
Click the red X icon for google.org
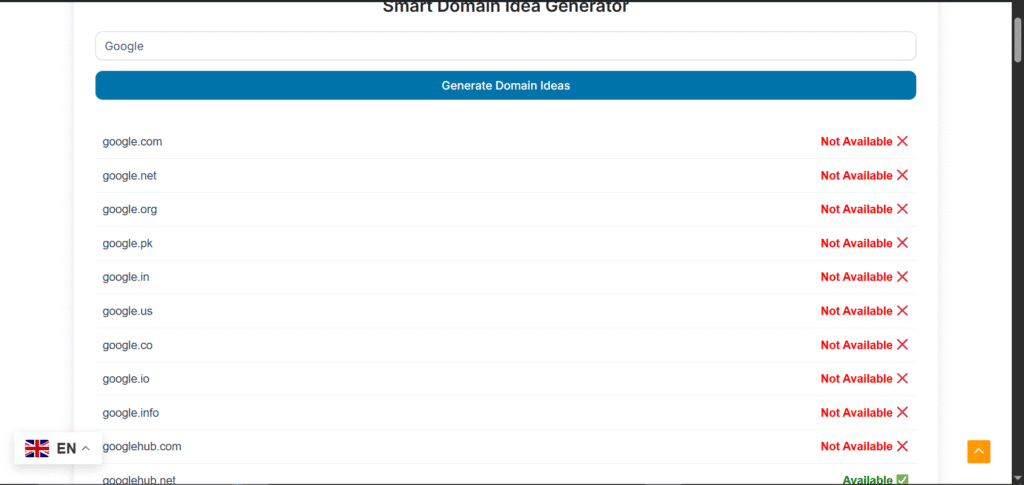pos(903,209)
